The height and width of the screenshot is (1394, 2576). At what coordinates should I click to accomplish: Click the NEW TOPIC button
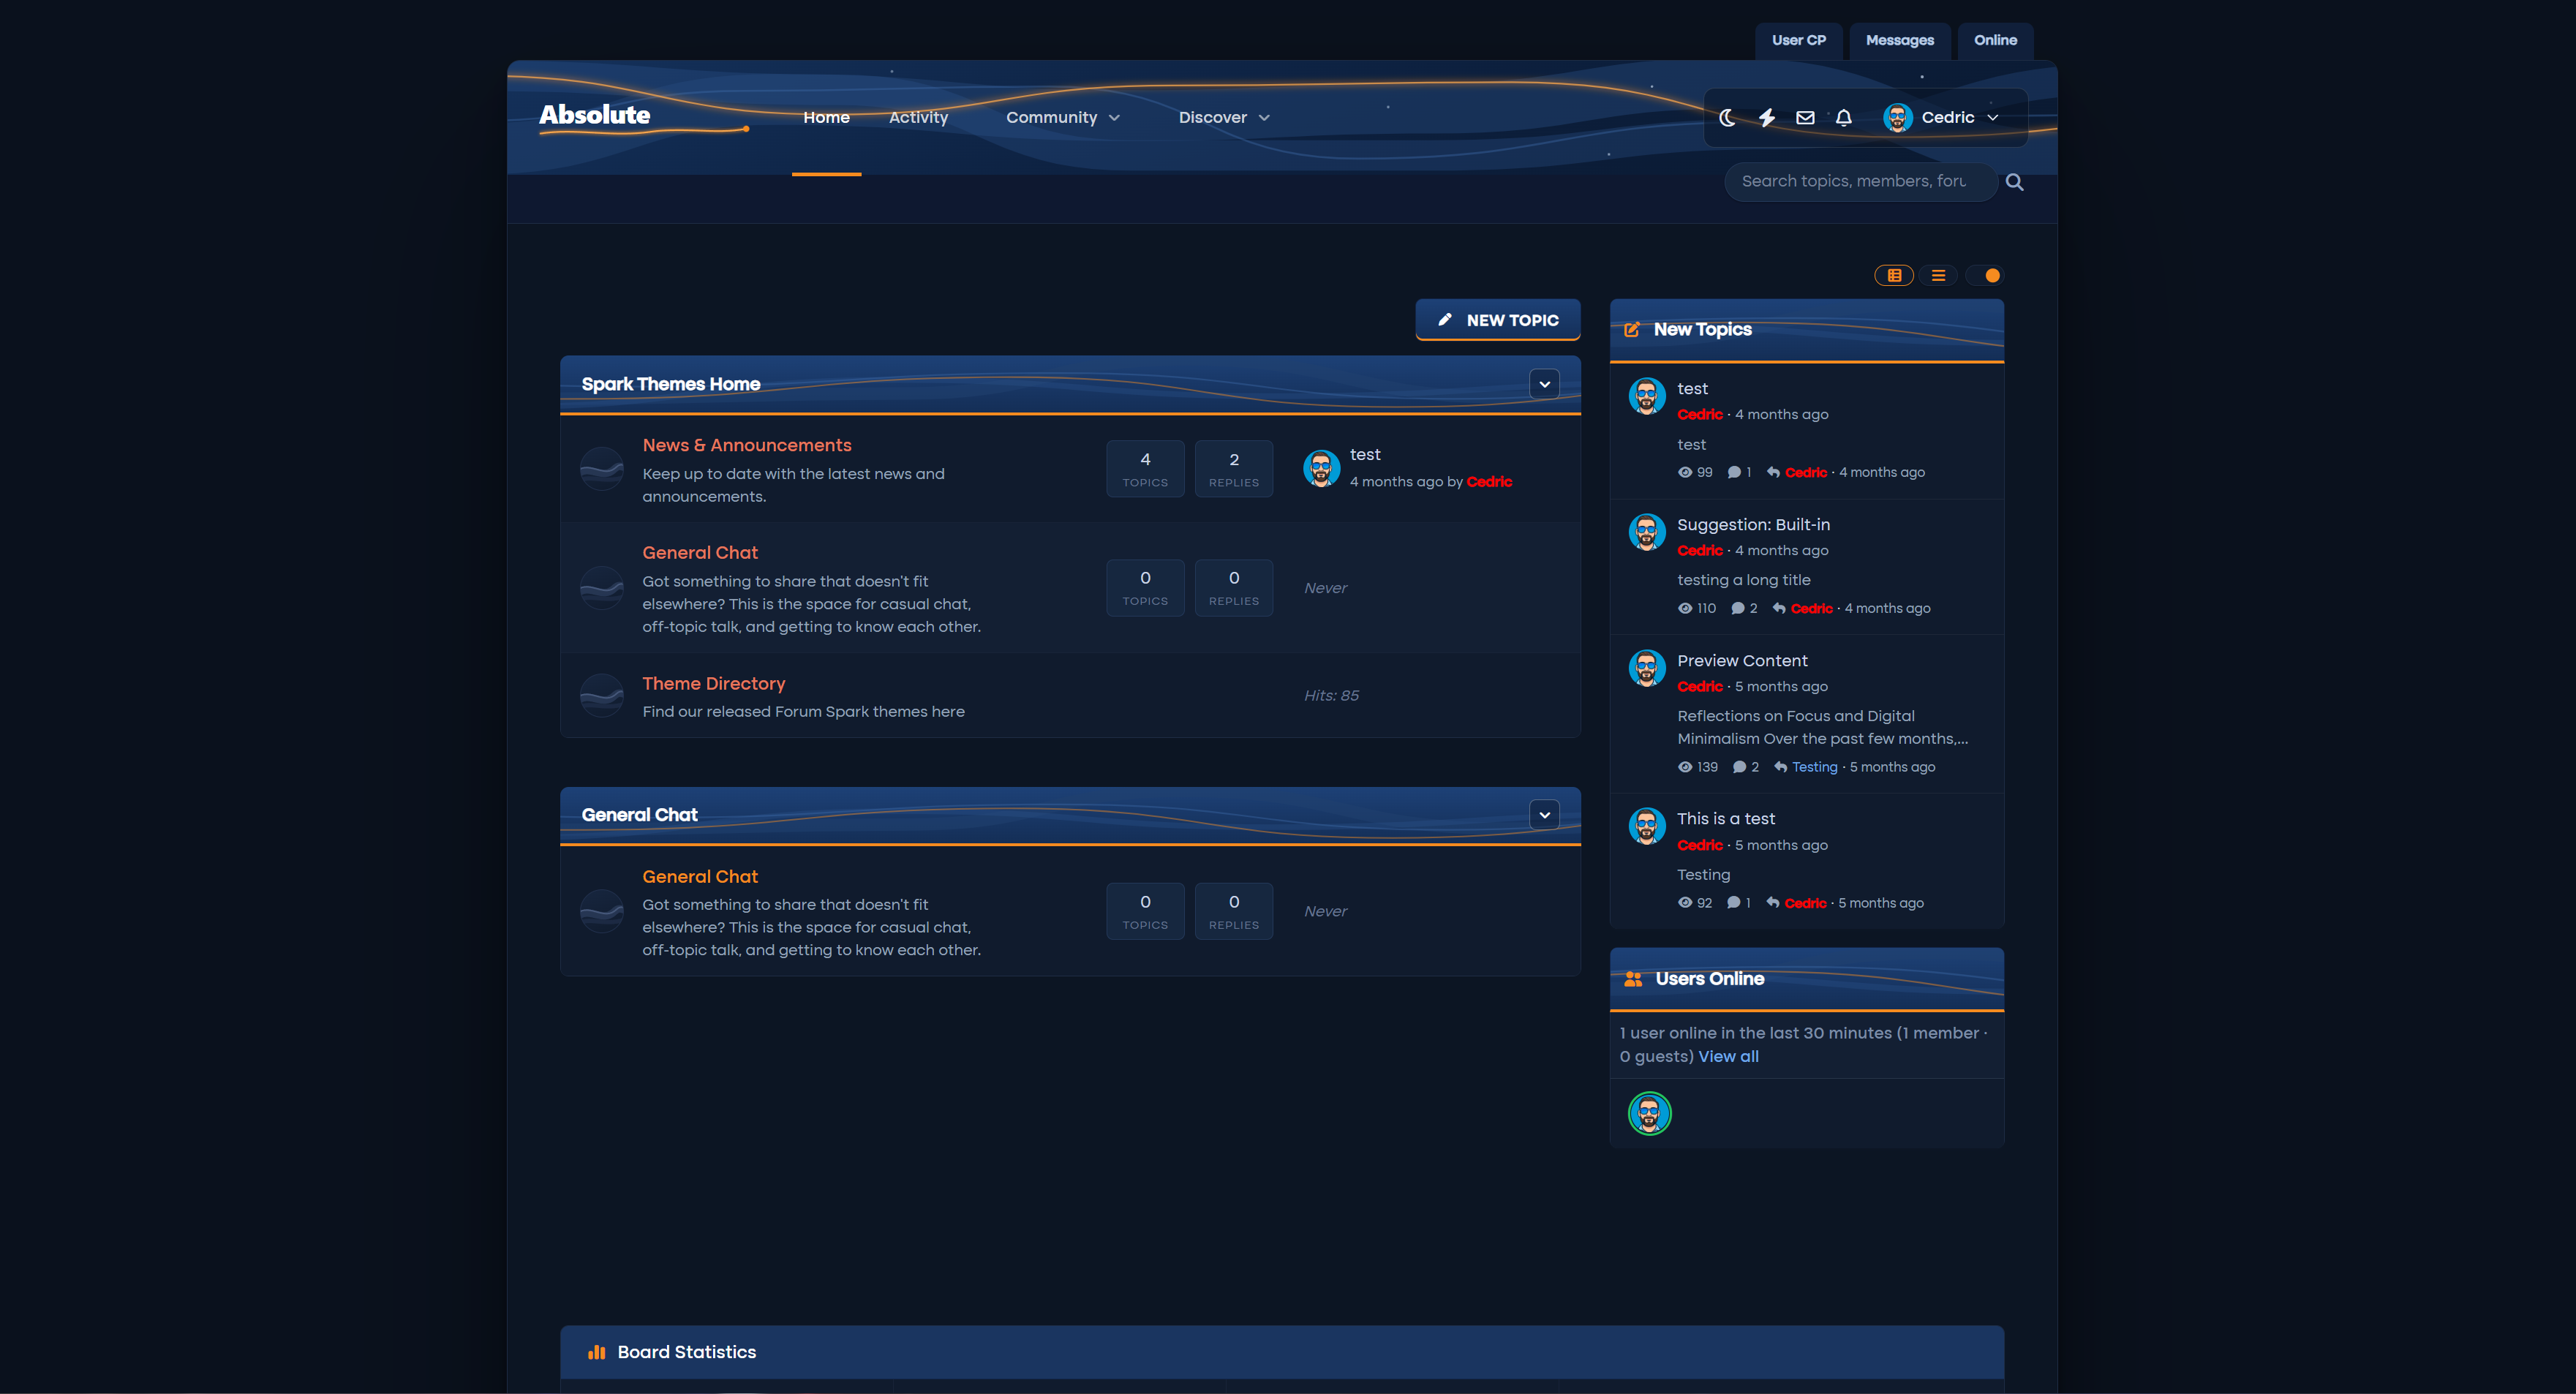pos(1497,320)
